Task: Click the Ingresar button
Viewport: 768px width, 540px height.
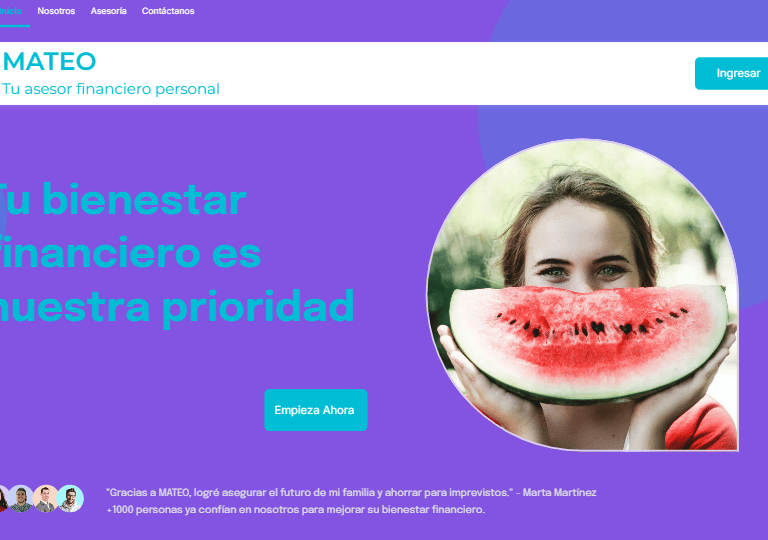Action: (x=732, y=74)
